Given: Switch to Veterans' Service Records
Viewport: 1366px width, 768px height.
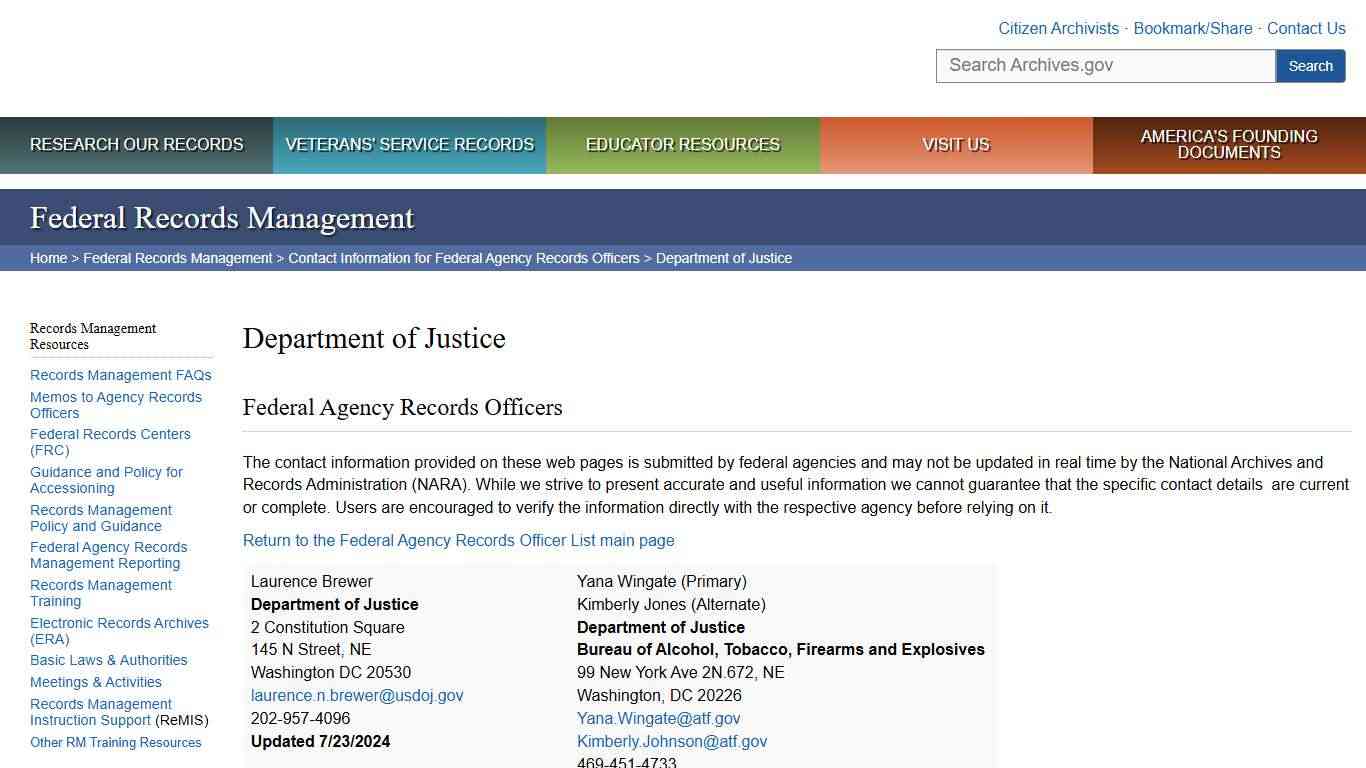Looking at the screenshot, I should point(409,145).
